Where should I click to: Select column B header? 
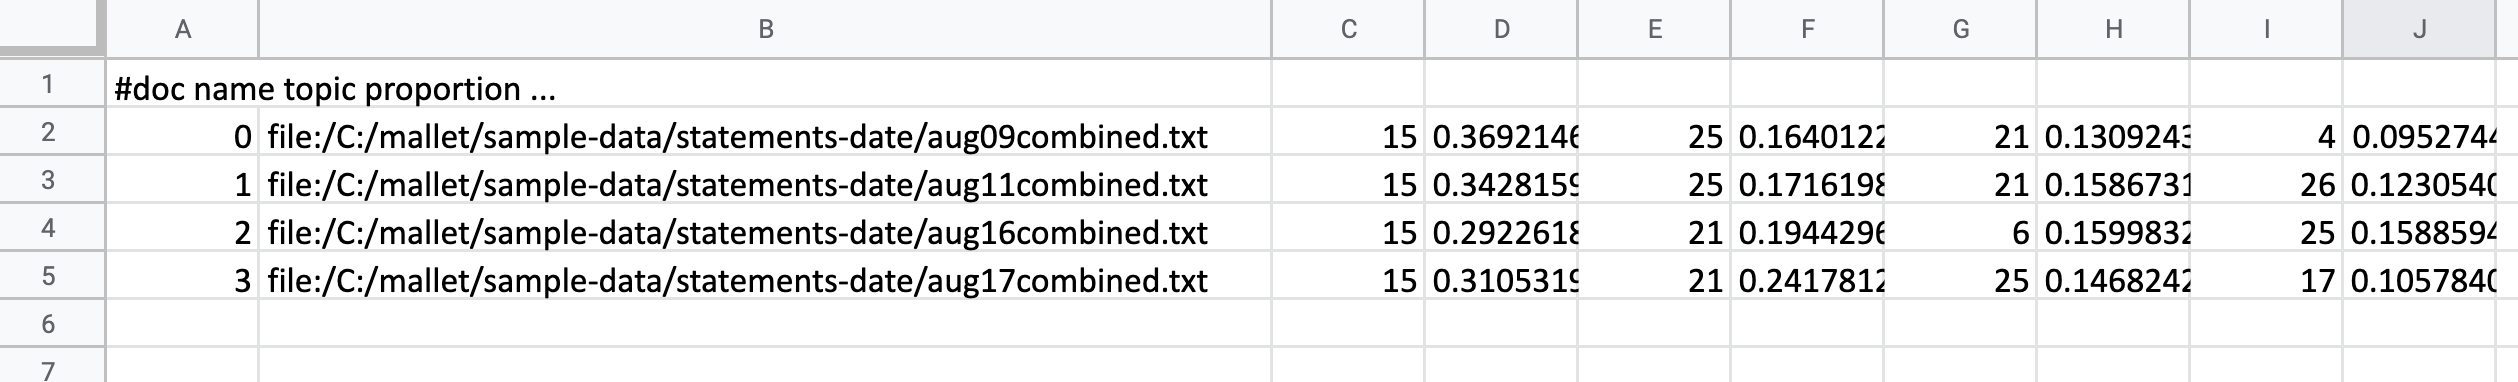(x=765, y=29)
